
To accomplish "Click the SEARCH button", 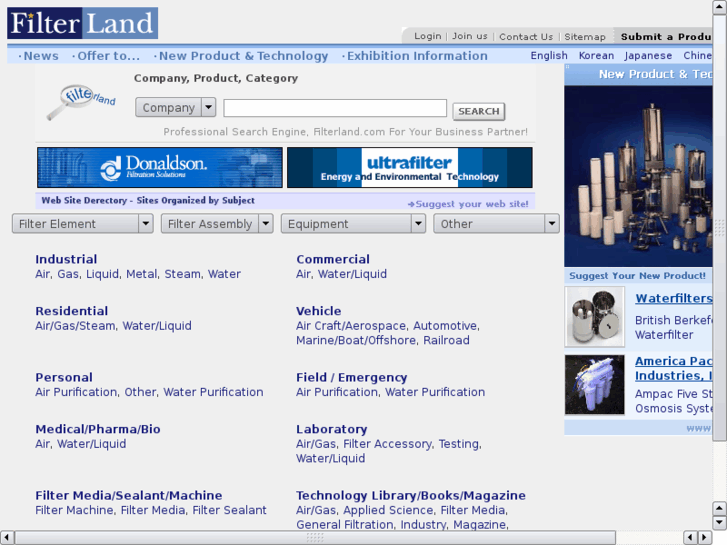I will click(478, 111).
